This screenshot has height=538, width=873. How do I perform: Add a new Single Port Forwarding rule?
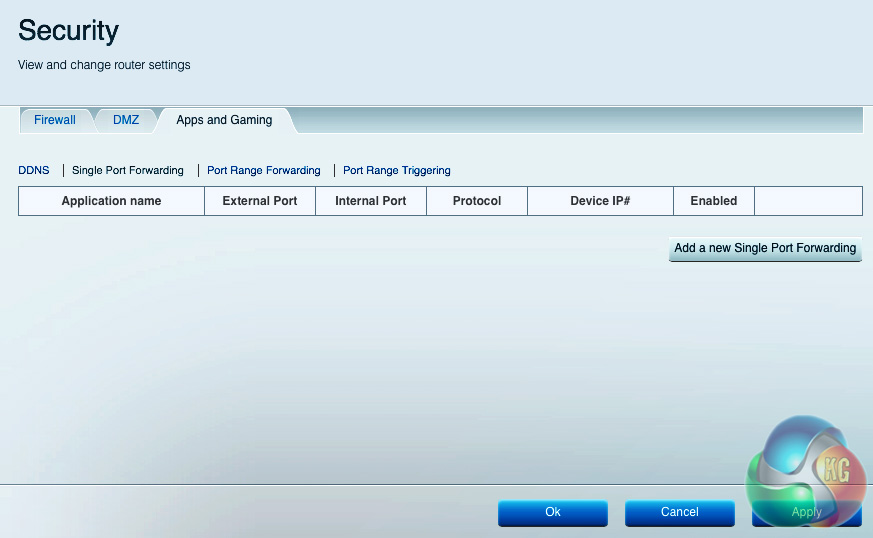point(765,248)
